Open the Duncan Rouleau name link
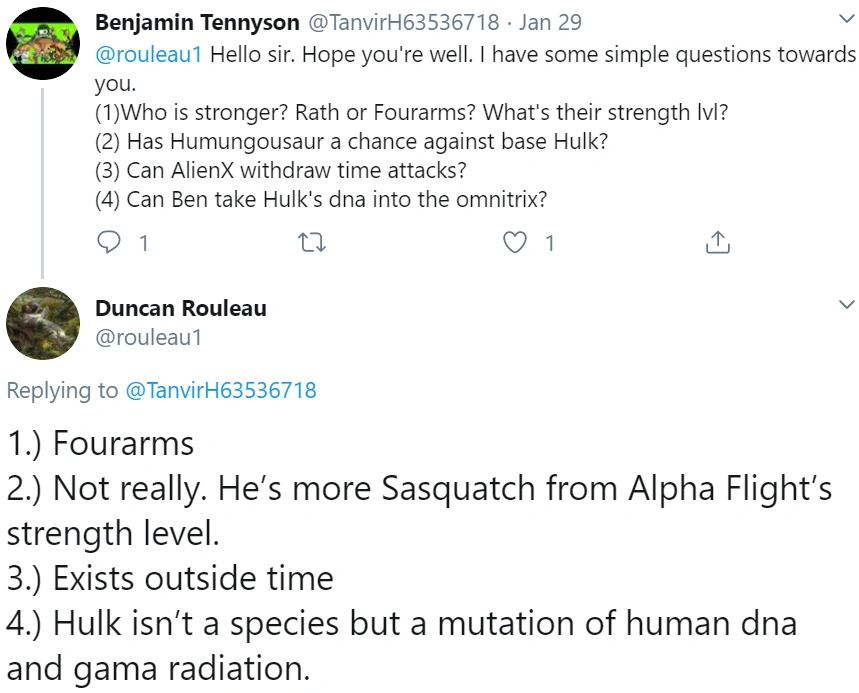859x693 pixels. pyautogui.click(x=180, y=308)
